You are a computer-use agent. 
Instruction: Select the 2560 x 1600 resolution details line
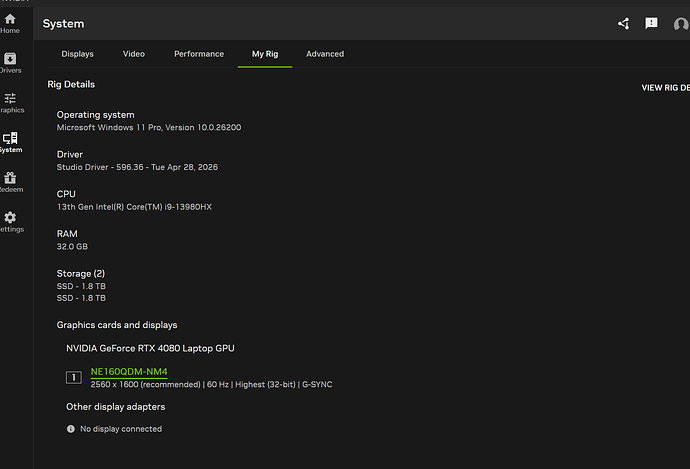[211, 385]
